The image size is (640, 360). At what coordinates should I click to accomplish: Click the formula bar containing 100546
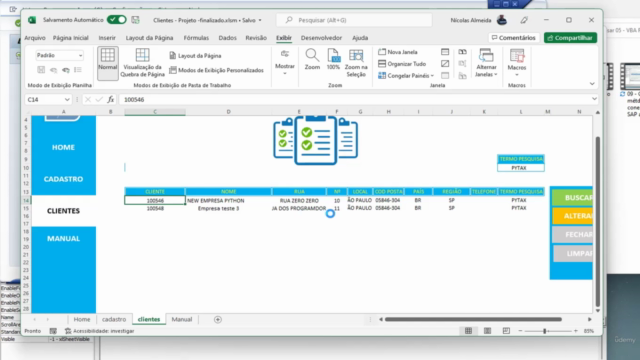pos(354,100)
